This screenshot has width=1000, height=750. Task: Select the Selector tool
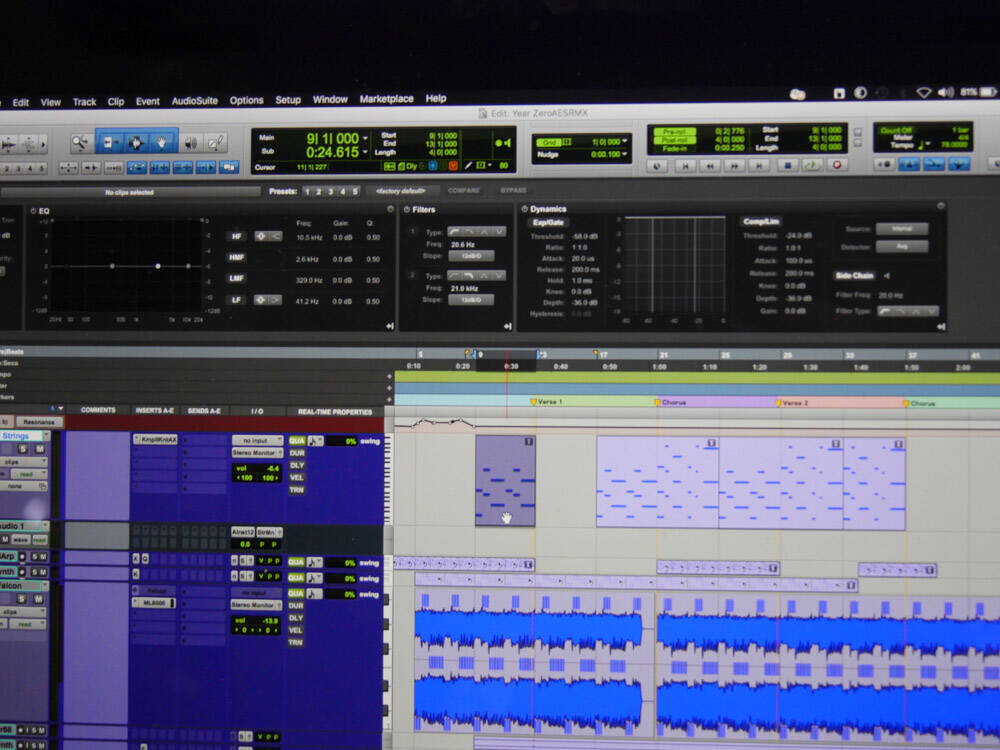[x=135, y=142]
